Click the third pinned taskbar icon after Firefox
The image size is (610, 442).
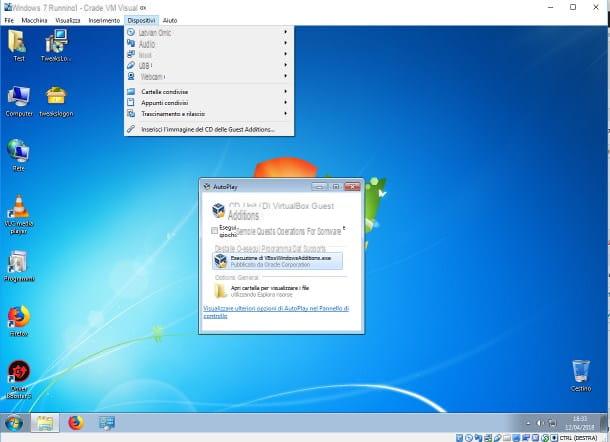coord(107,423)
